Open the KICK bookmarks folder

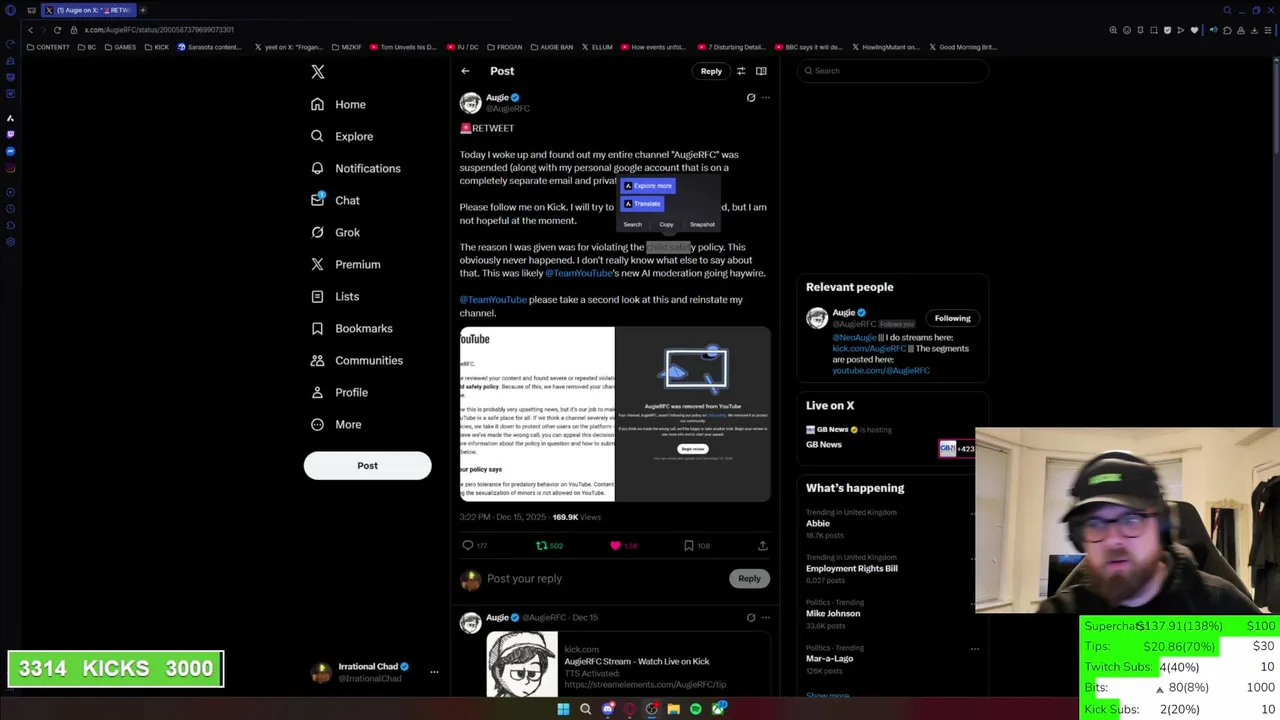[x=157, y=47]
